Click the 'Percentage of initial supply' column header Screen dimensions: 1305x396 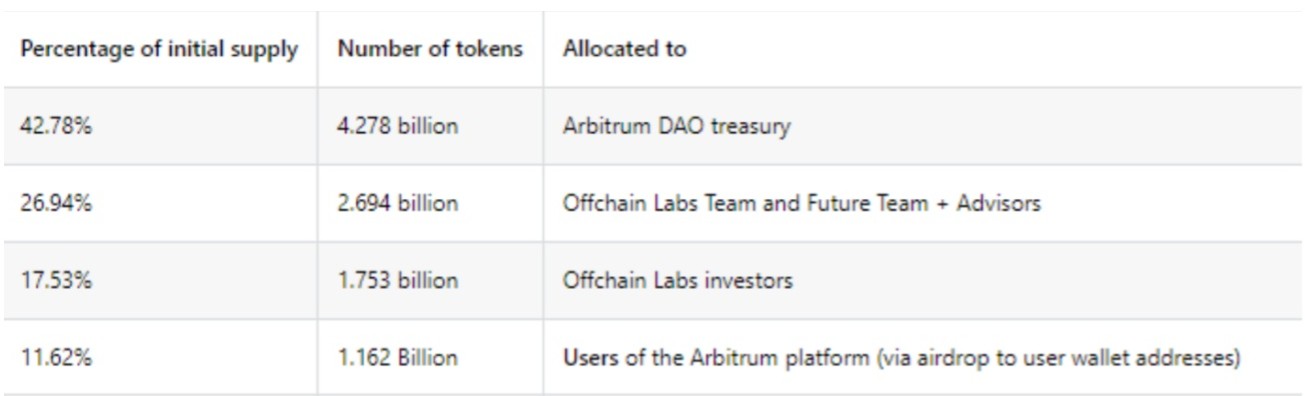[159, 49]
